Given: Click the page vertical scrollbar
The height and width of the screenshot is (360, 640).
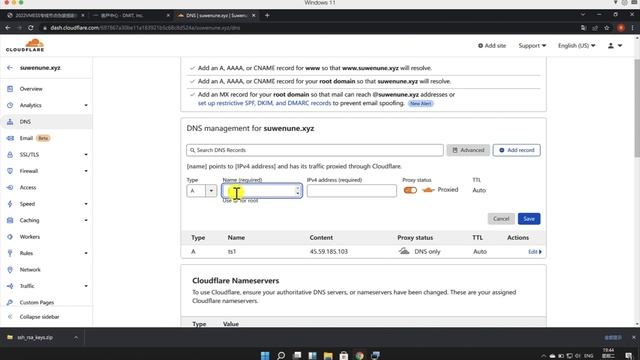Looking at the screenshot, I should tap(637, 108).
